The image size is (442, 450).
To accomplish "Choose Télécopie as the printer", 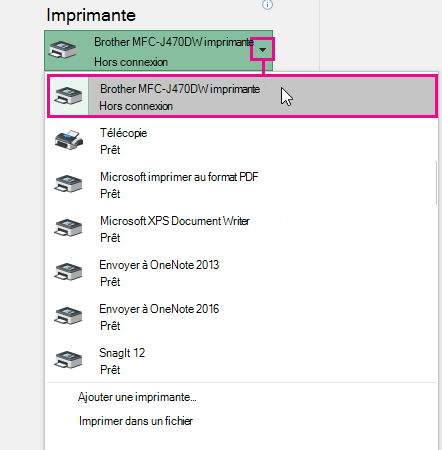I will tap(241, 141).
